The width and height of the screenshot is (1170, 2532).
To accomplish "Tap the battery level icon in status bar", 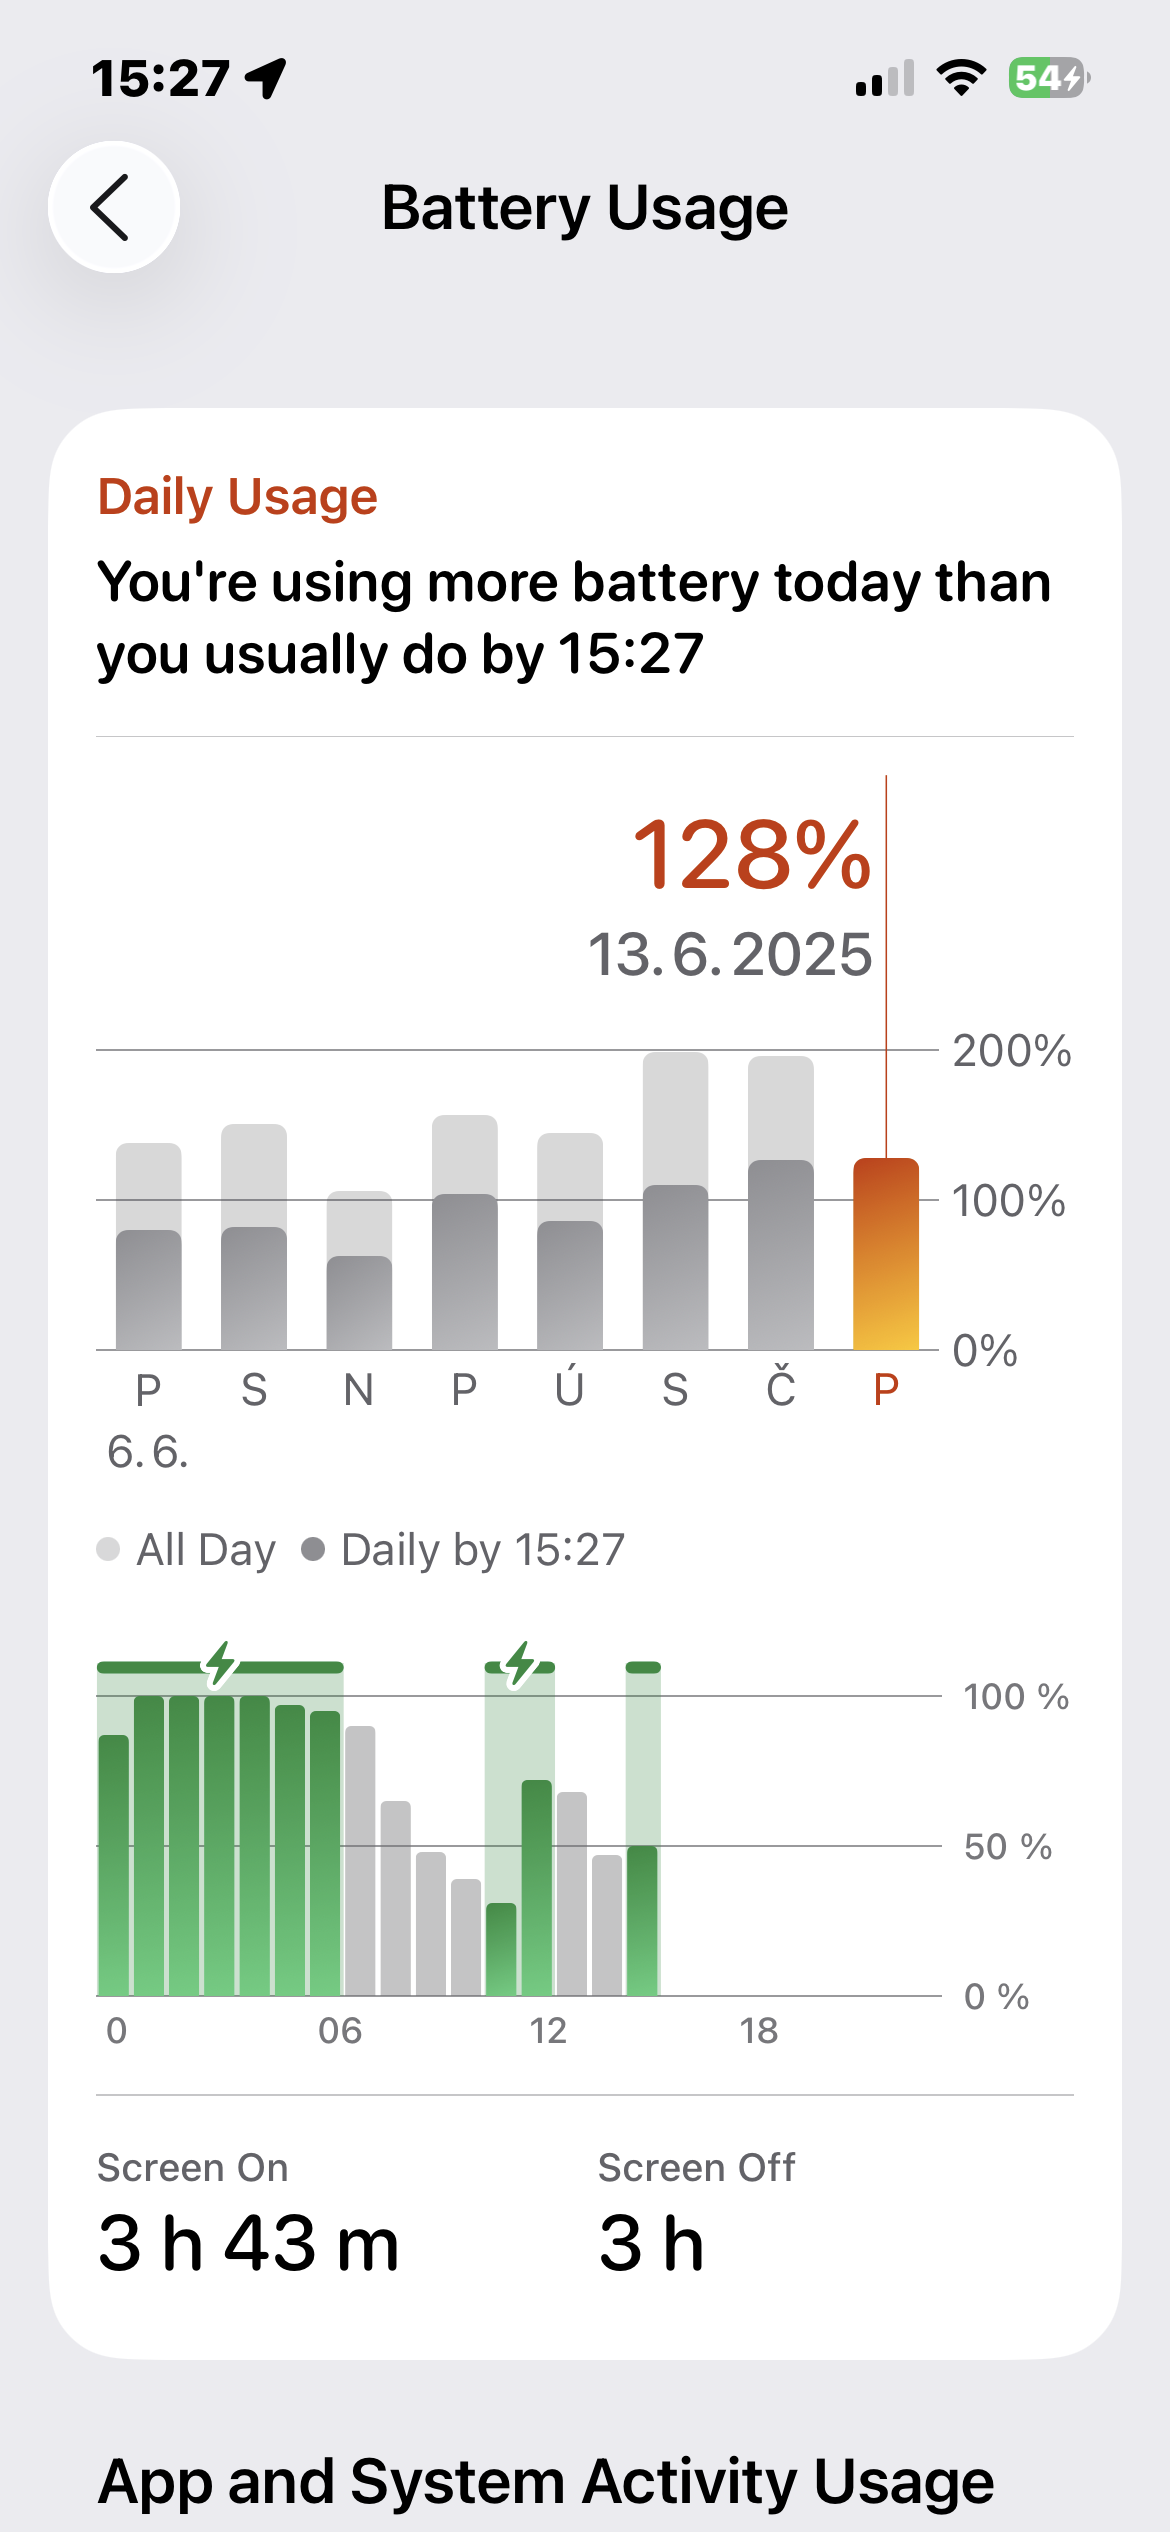I will click(1048, 78).
